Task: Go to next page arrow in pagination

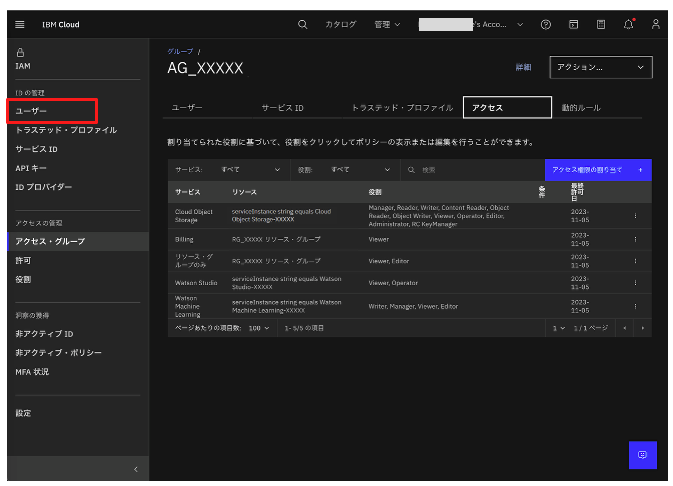Action: tap(642, 328)
